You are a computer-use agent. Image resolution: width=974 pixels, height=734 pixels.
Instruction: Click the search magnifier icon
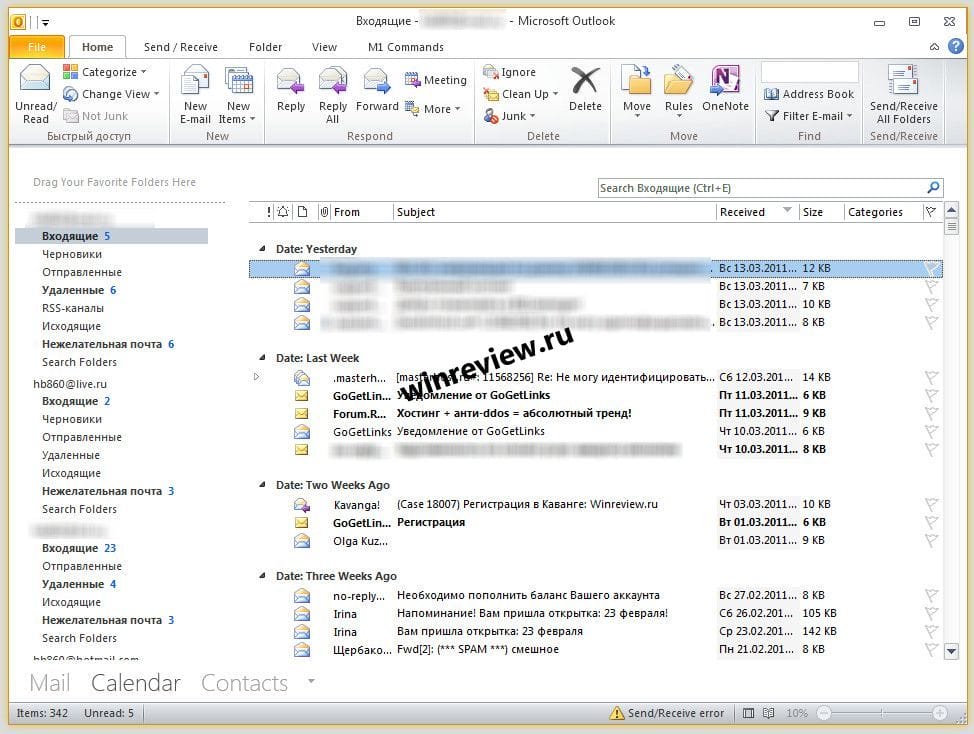(933, 188)
